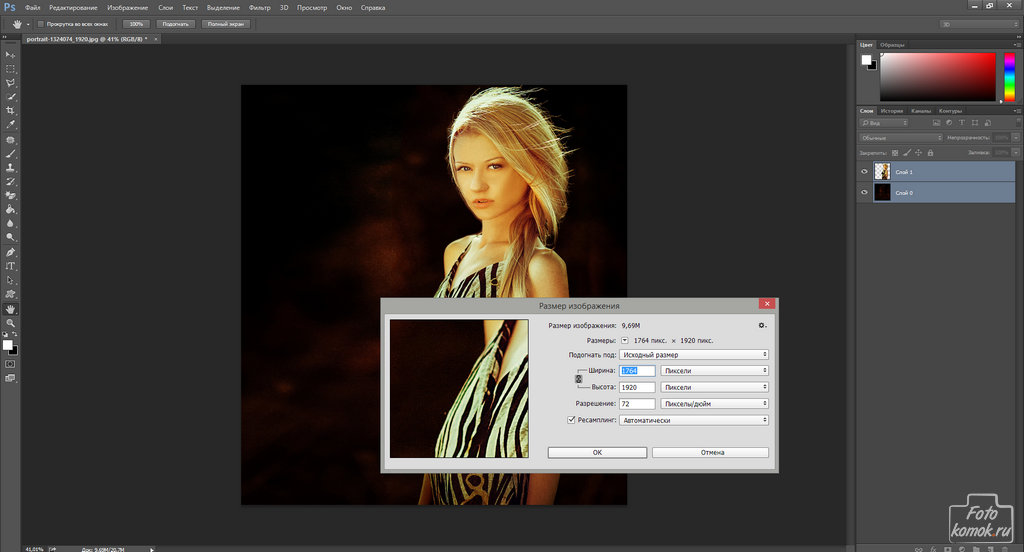
Task: Open the gear settings in image size dialog
Action: click(x=762, y=325)
